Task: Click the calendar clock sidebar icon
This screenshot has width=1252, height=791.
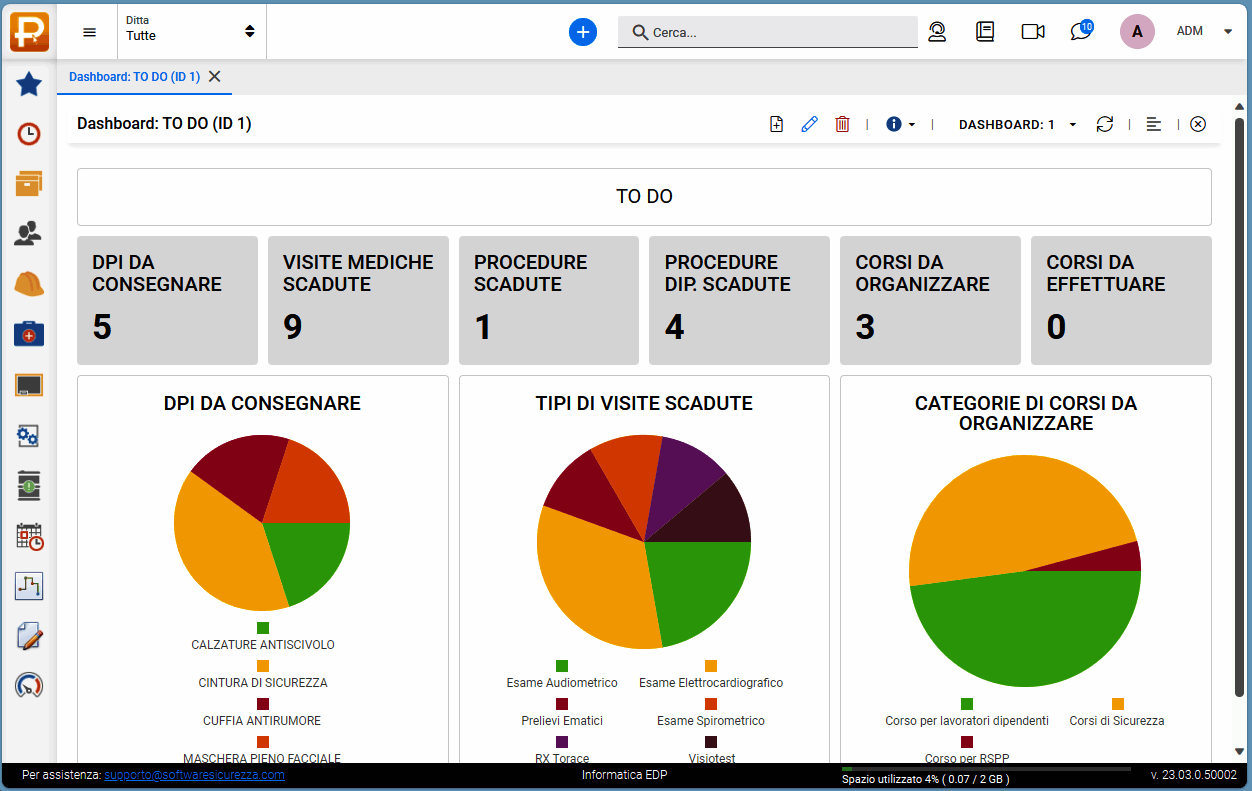Action: pyautogui.click(x=29, y=537)
